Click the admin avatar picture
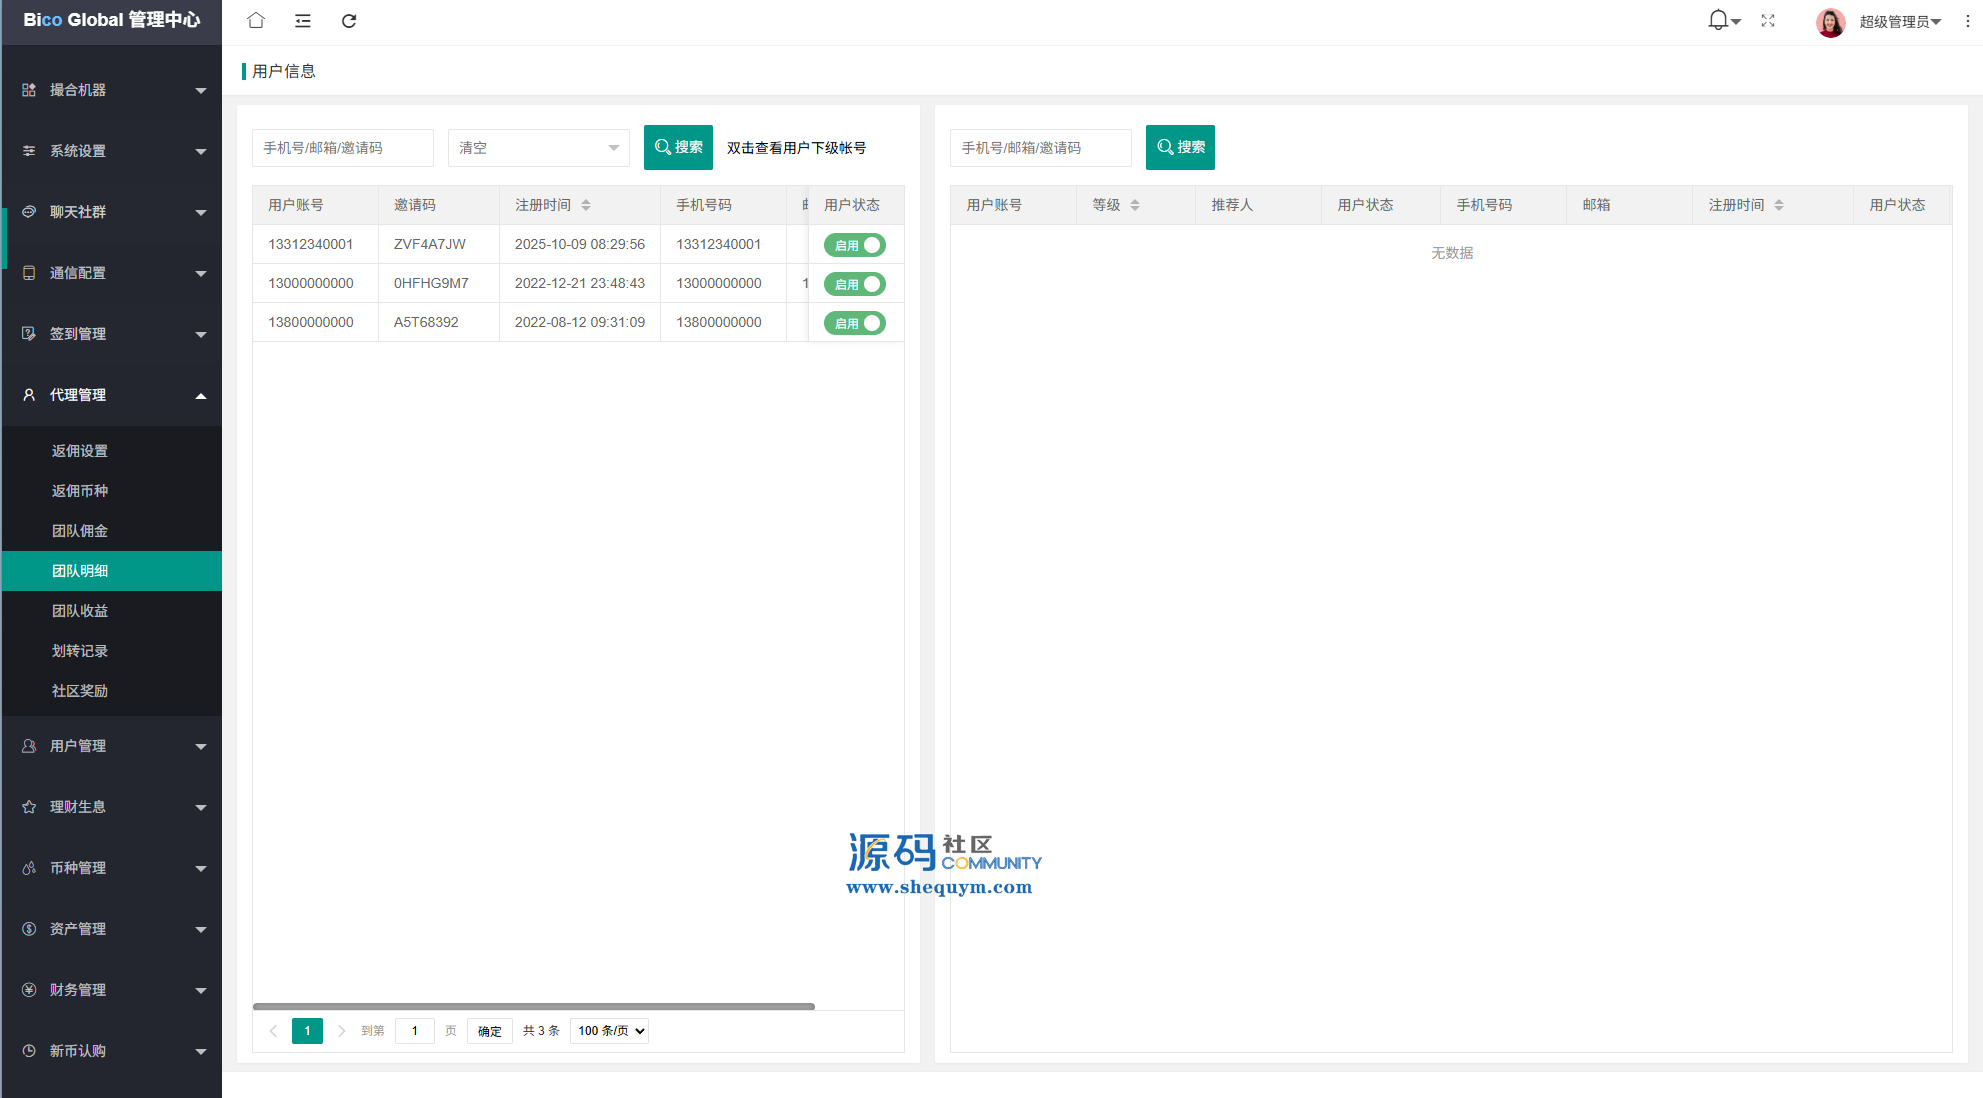This screenshot has height=1098, width=1983. tap(1830, 22)
